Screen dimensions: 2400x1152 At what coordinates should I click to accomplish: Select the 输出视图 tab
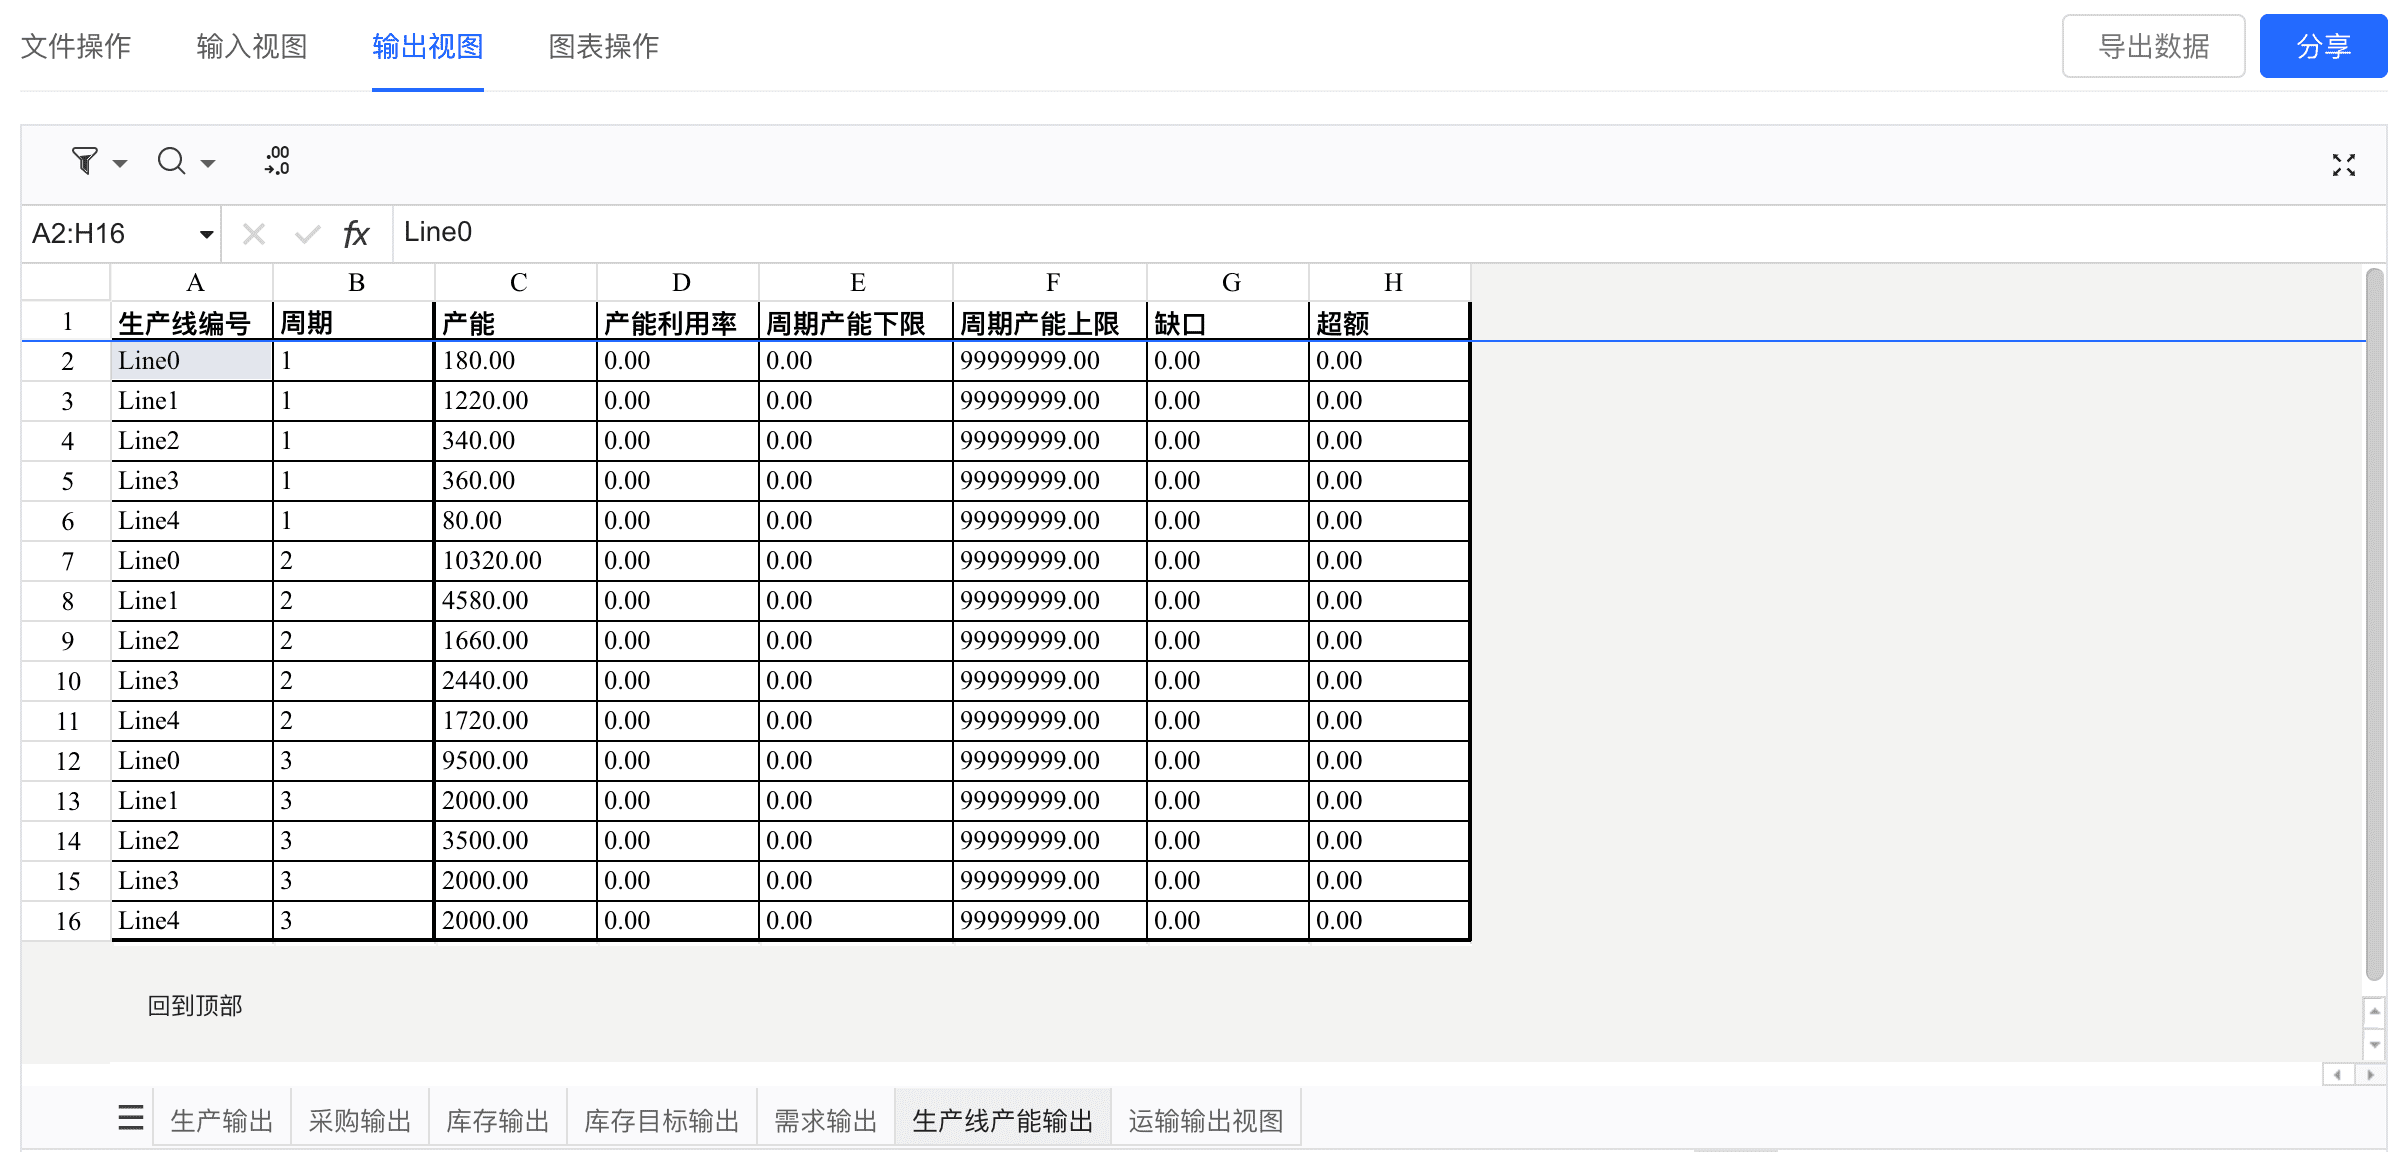pos(428,46)
